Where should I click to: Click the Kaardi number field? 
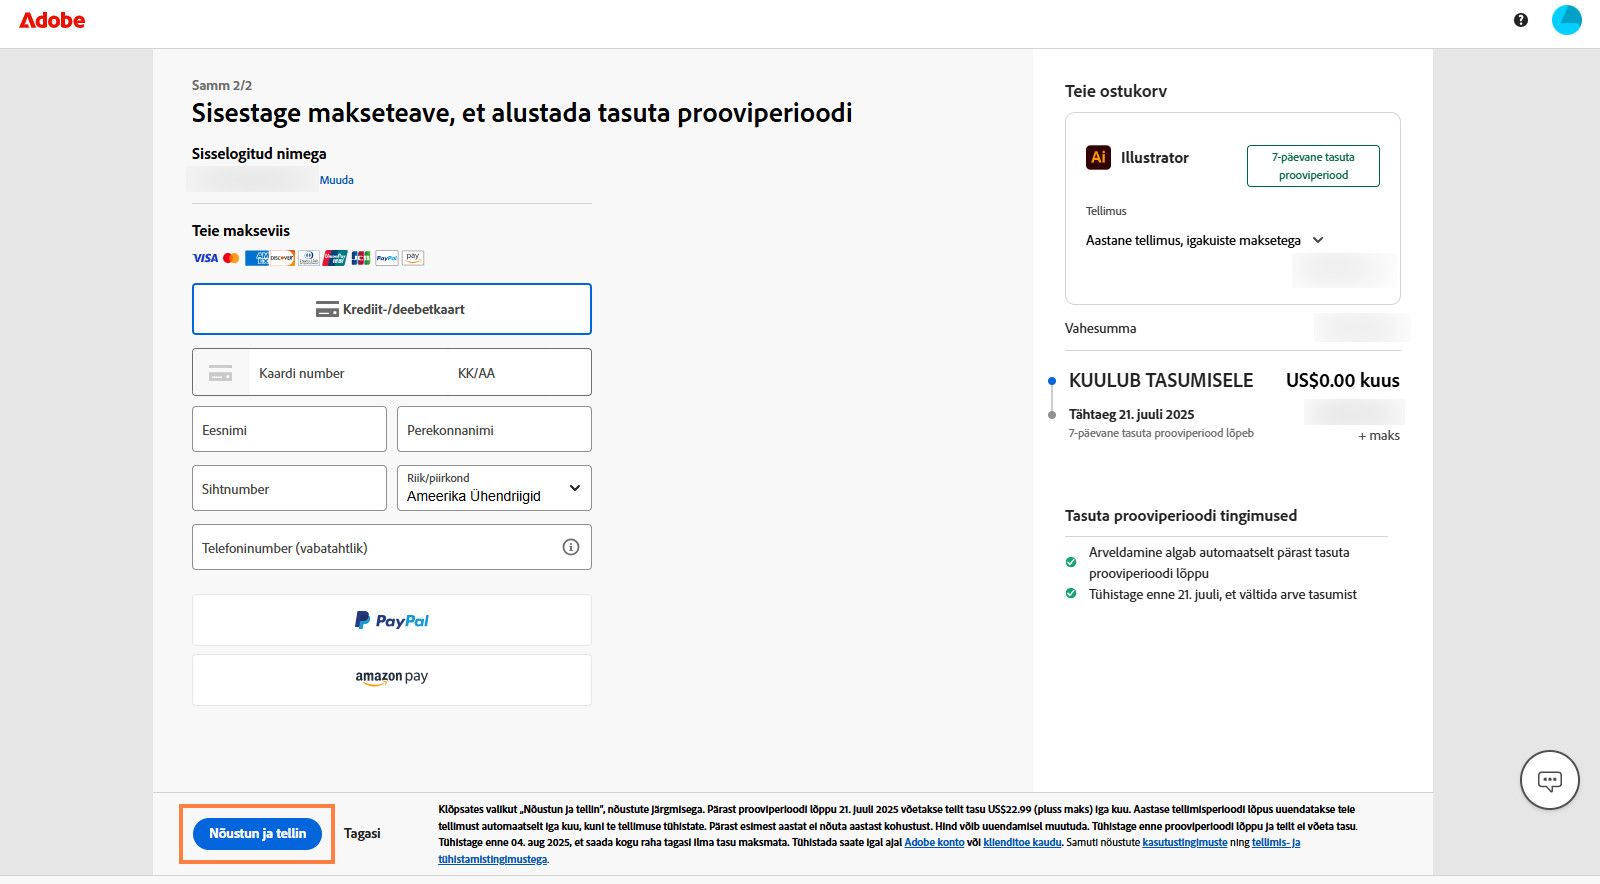point(340,373)
